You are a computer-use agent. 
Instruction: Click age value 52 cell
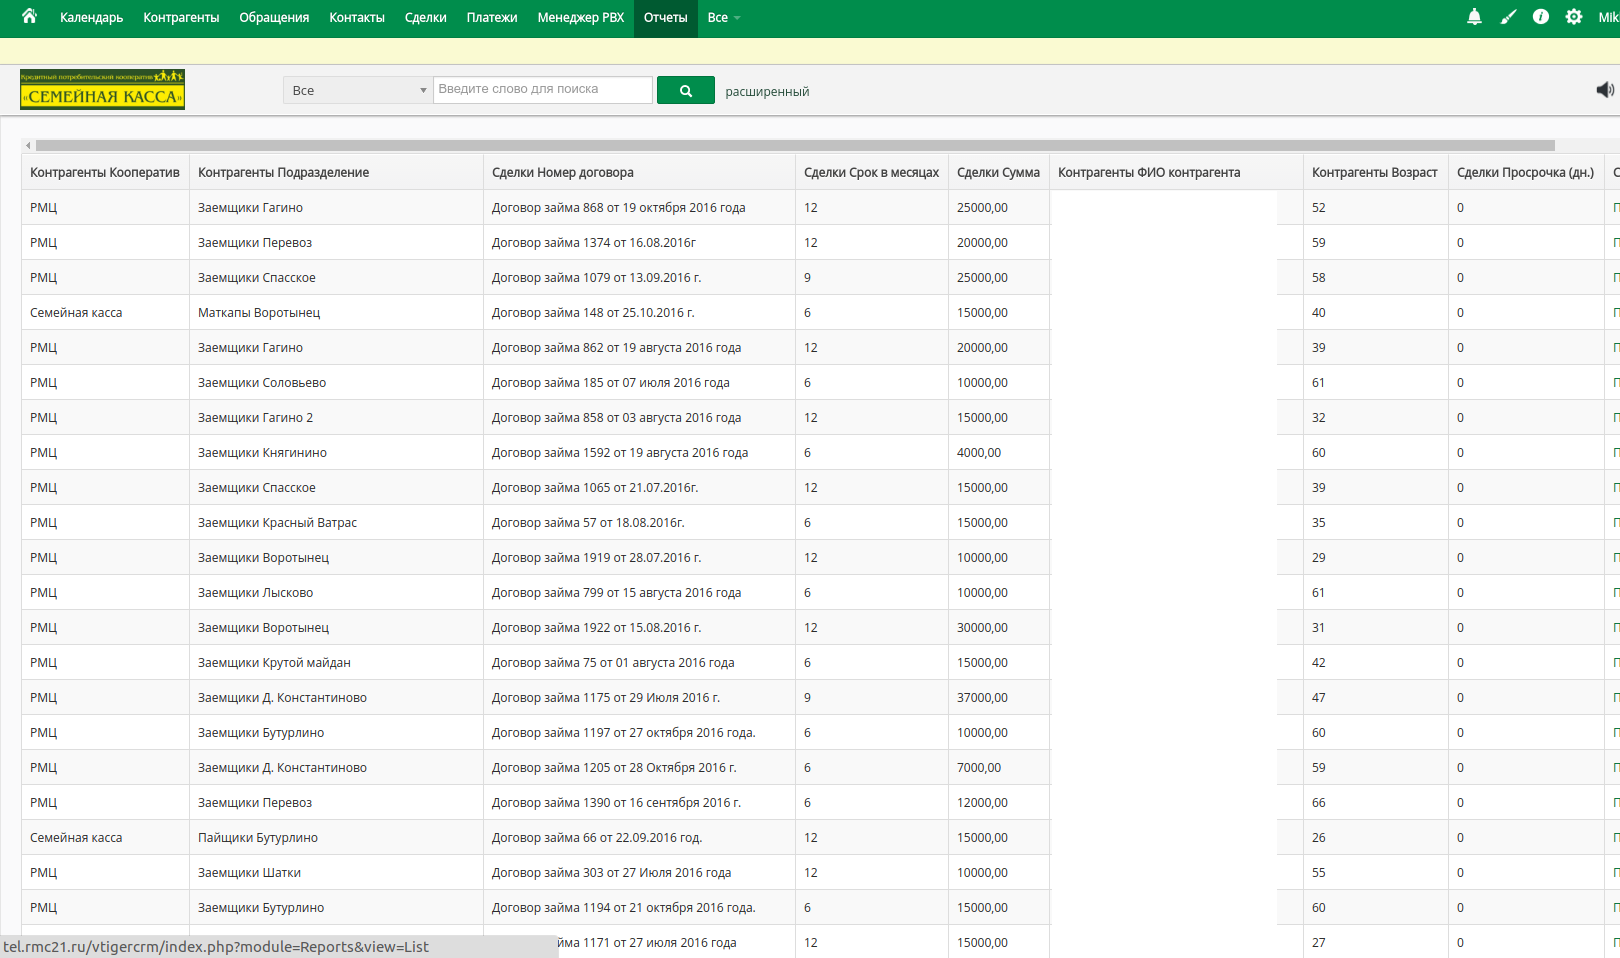coord(1375,207)
